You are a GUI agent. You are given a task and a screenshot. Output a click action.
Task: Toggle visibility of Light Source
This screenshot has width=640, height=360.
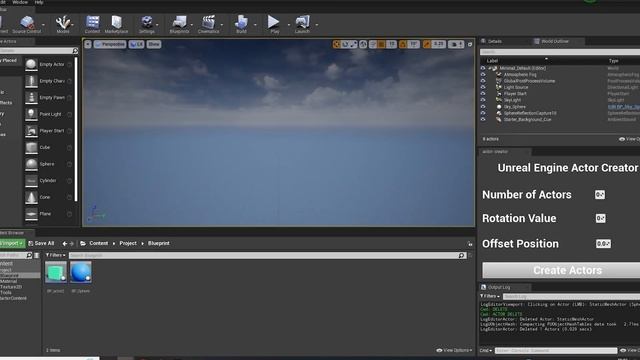(x=483, y=87)
